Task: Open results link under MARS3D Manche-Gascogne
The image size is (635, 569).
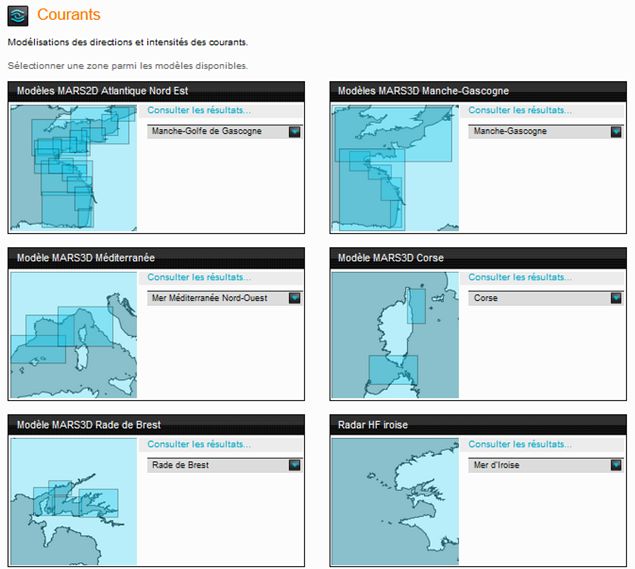Action: click(520, 110)
